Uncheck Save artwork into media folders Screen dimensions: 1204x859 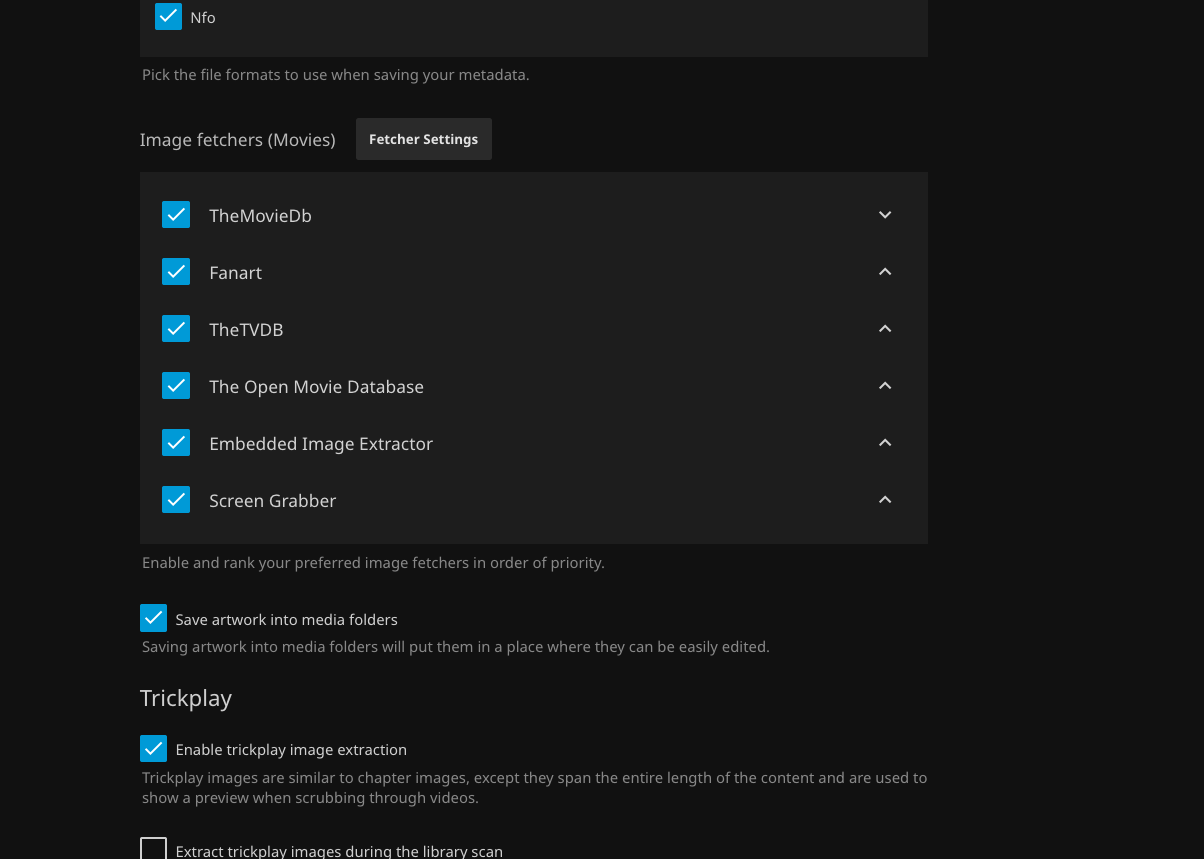coord(153,618)
